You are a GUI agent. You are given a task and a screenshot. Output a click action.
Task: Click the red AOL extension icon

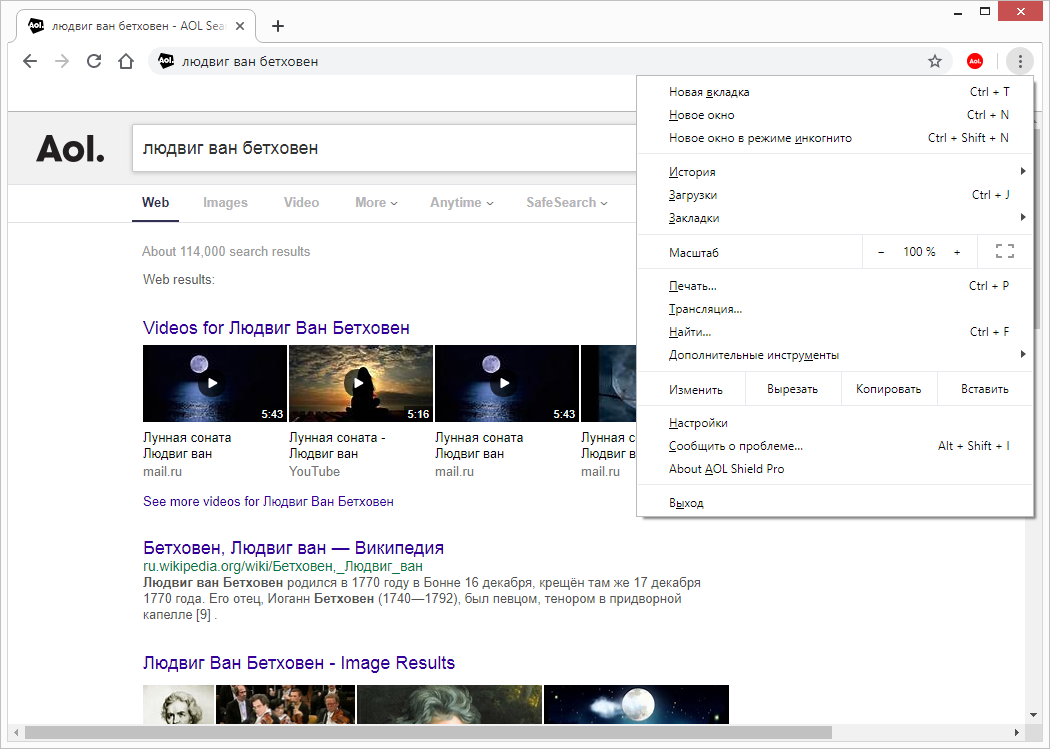pos(975,61)
